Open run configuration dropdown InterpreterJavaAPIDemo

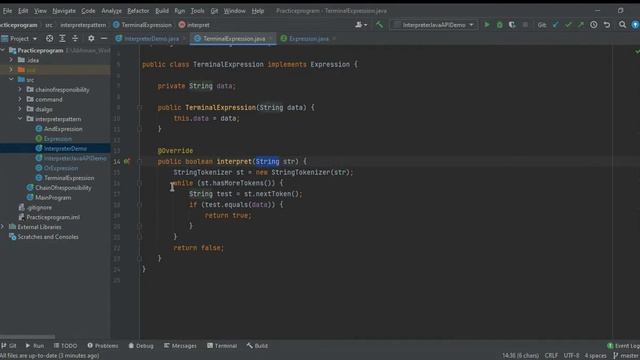(434, 25)
